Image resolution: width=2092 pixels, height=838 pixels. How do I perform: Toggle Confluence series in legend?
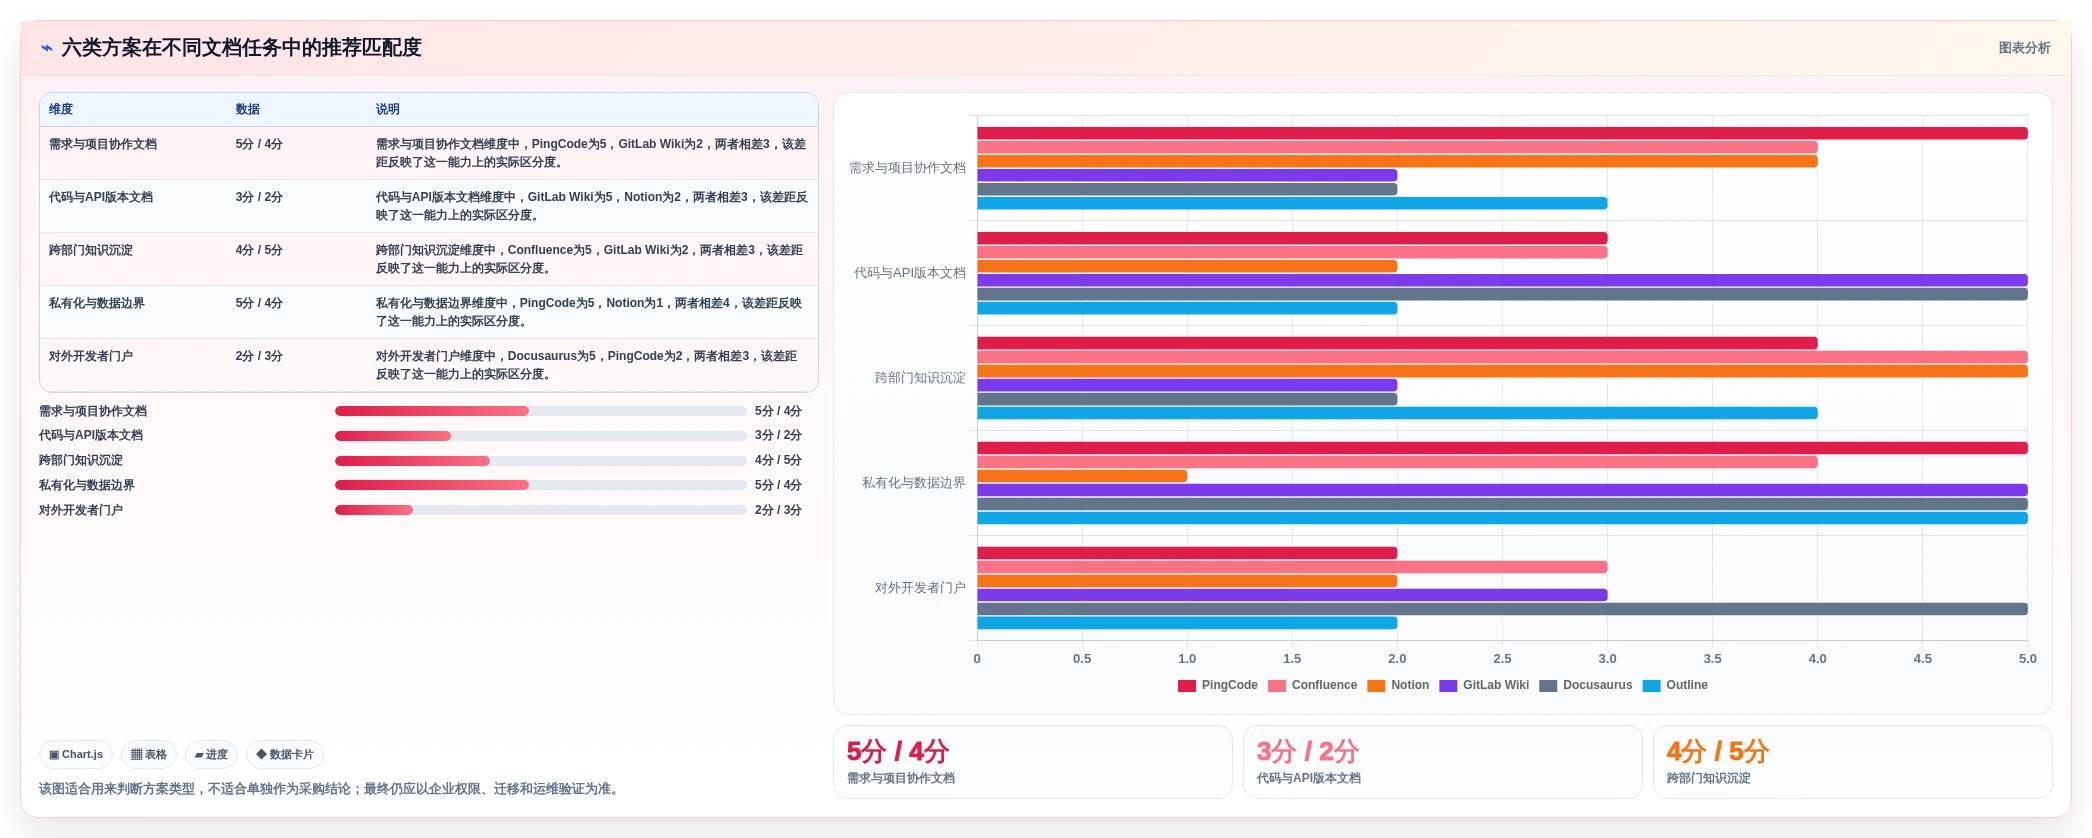(x=1312, y=686)
